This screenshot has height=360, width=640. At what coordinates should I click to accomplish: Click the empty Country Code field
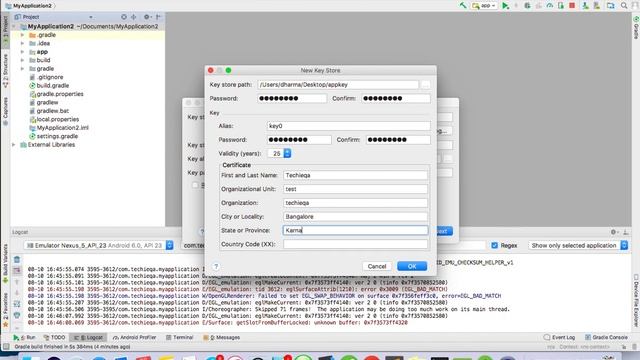click(355, 244)
